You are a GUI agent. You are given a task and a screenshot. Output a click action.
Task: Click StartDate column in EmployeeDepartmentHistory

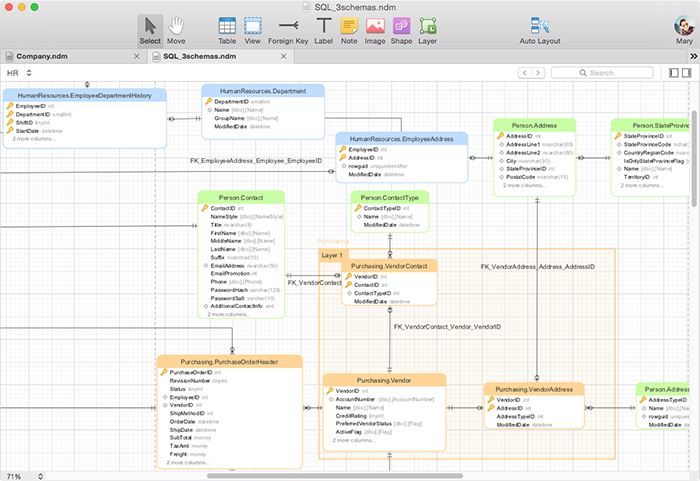(x=35, y=131)
